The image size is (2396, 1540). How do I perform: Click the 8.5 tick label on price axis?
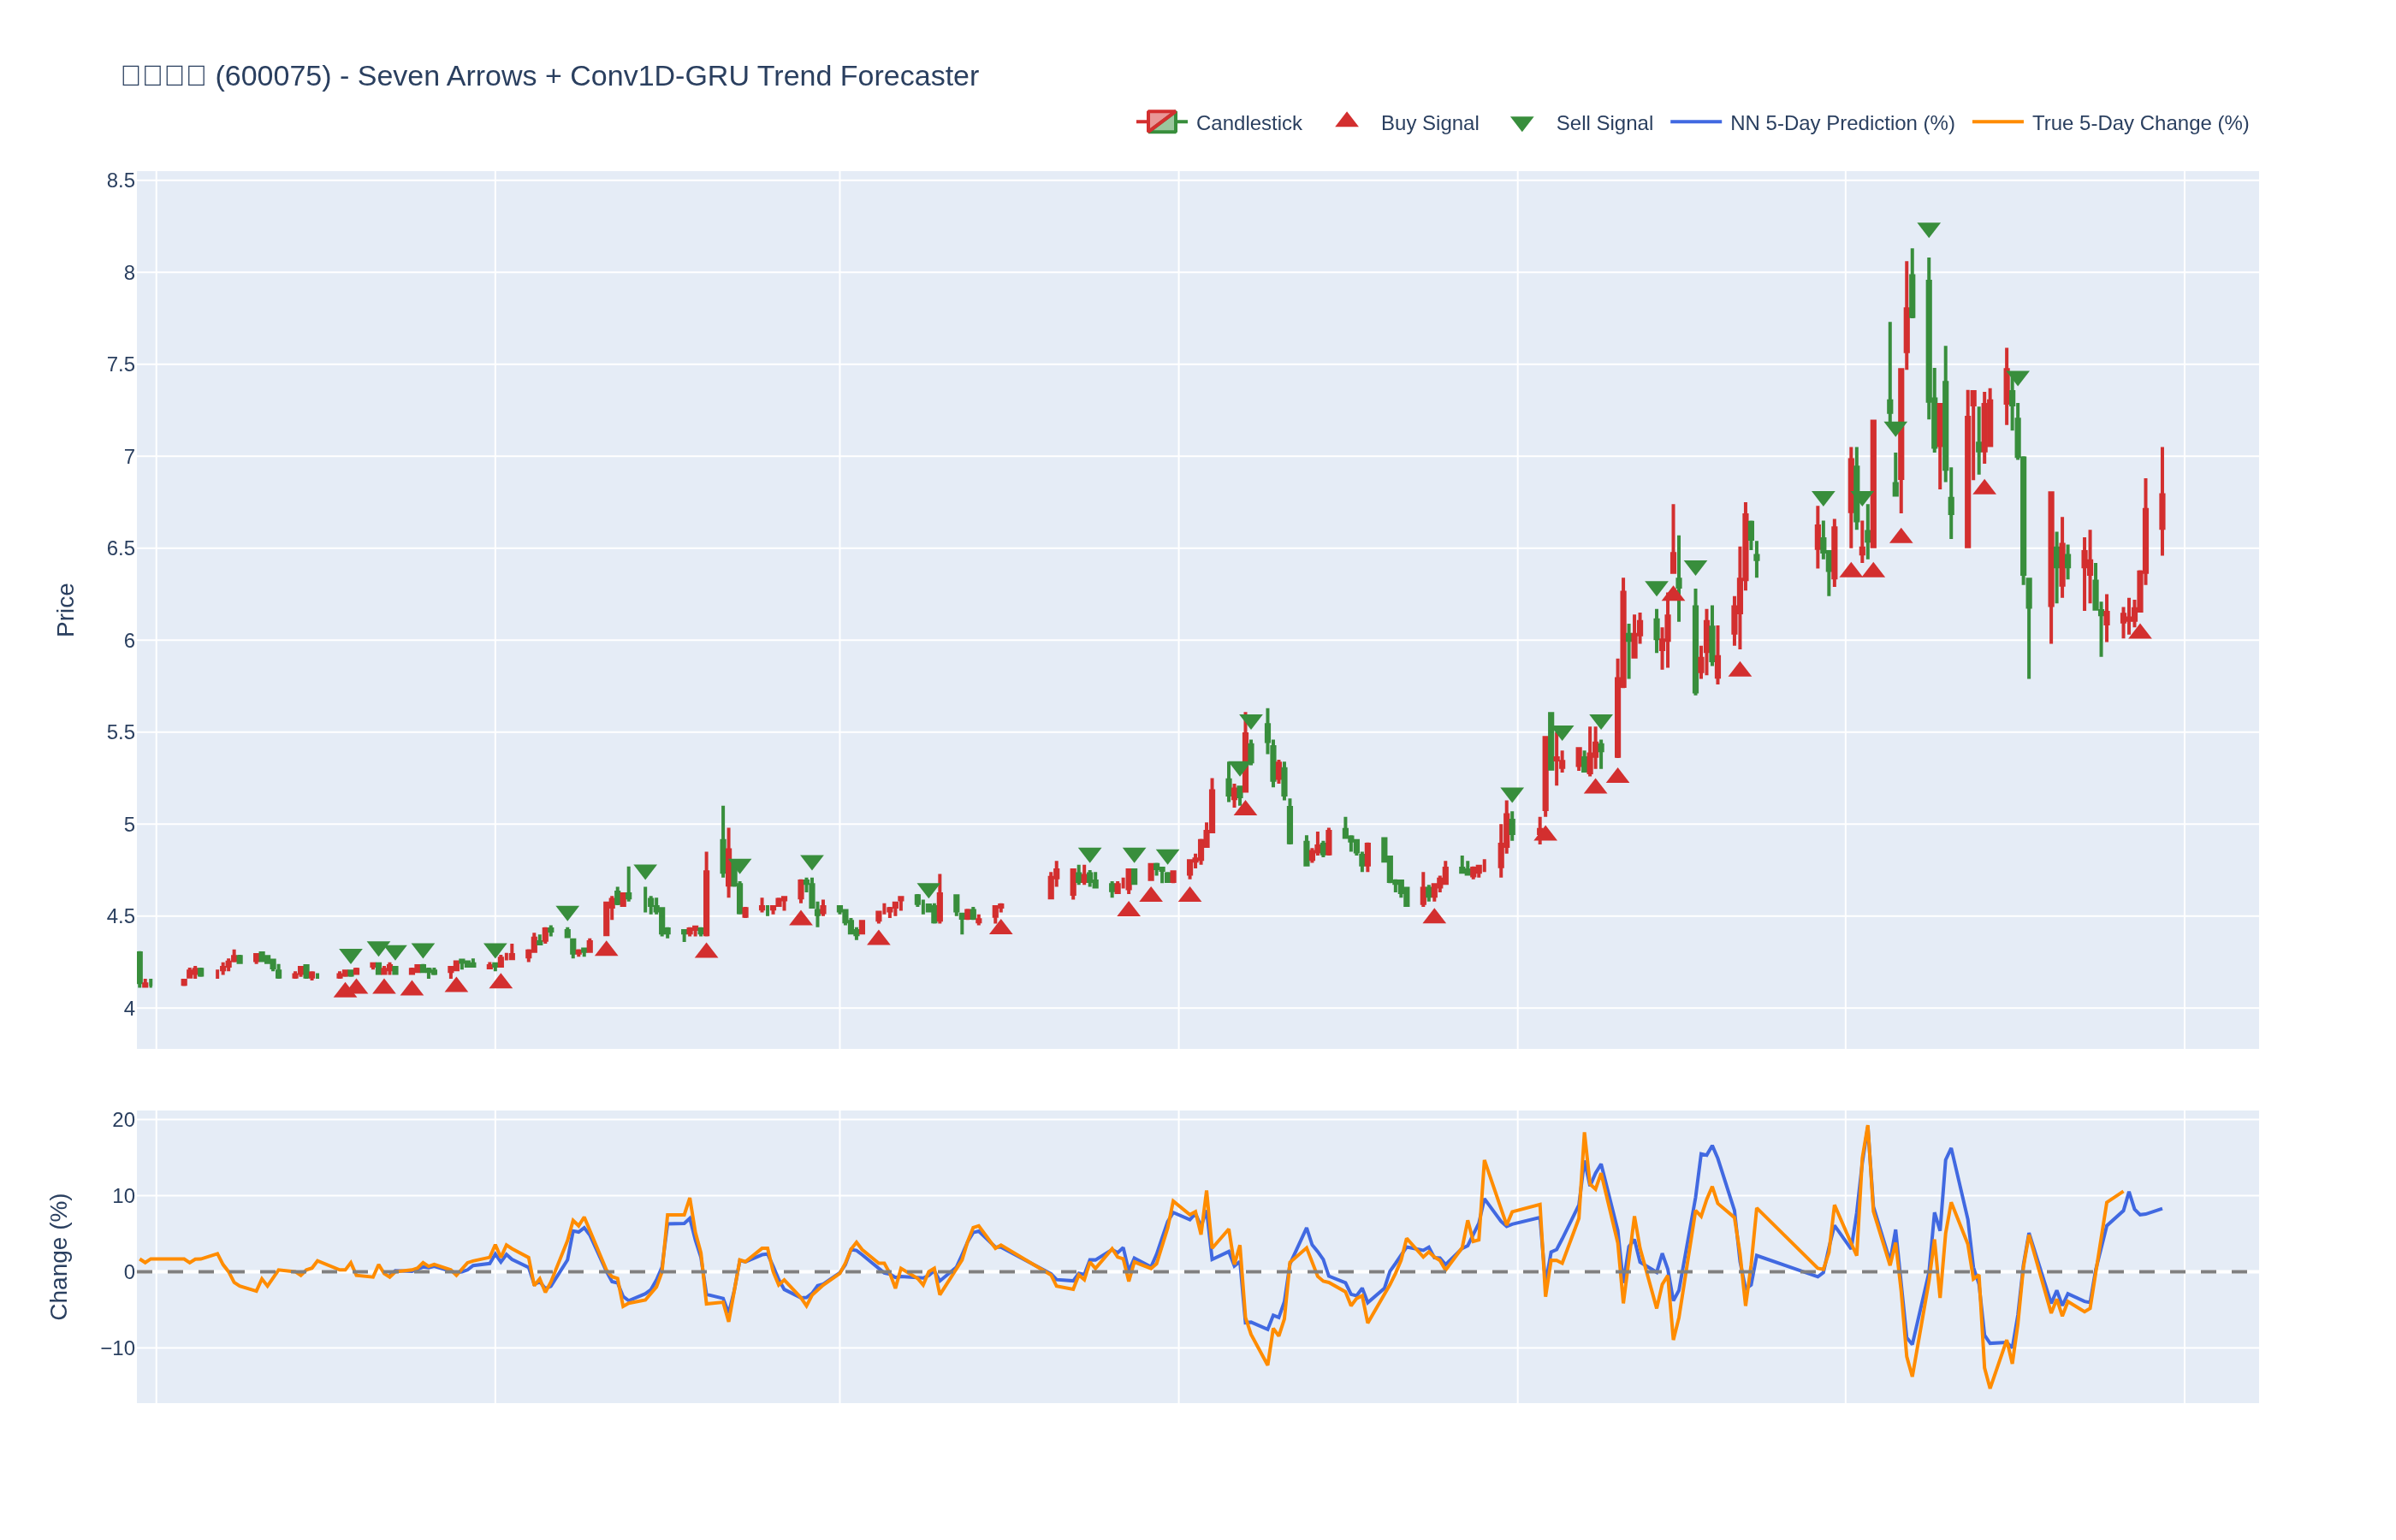click(121, 181)
